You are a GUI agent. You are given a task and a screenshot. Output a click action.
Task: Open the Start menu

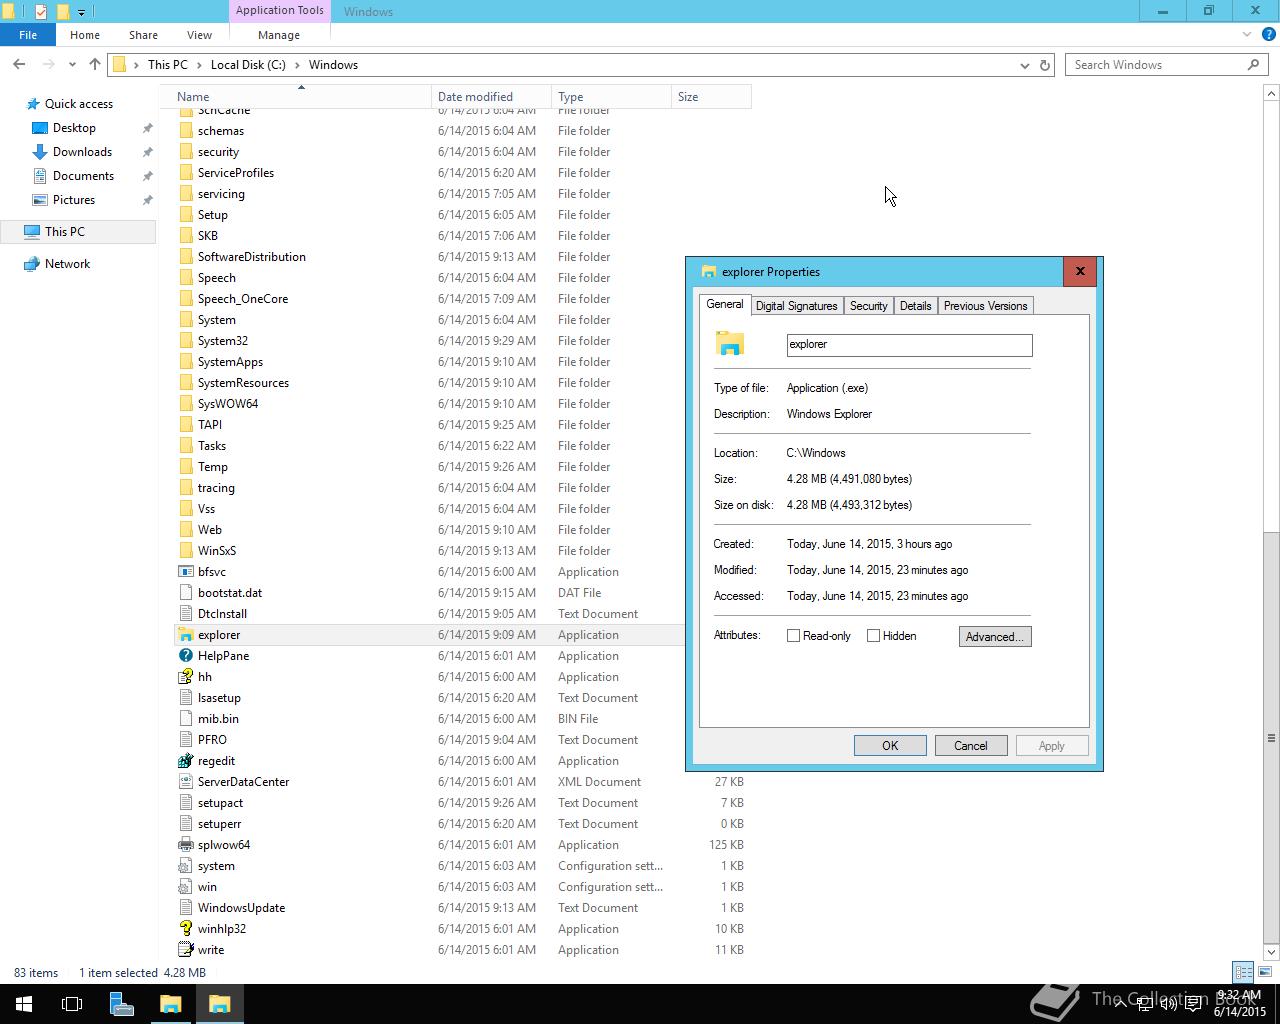point(24,1004)
